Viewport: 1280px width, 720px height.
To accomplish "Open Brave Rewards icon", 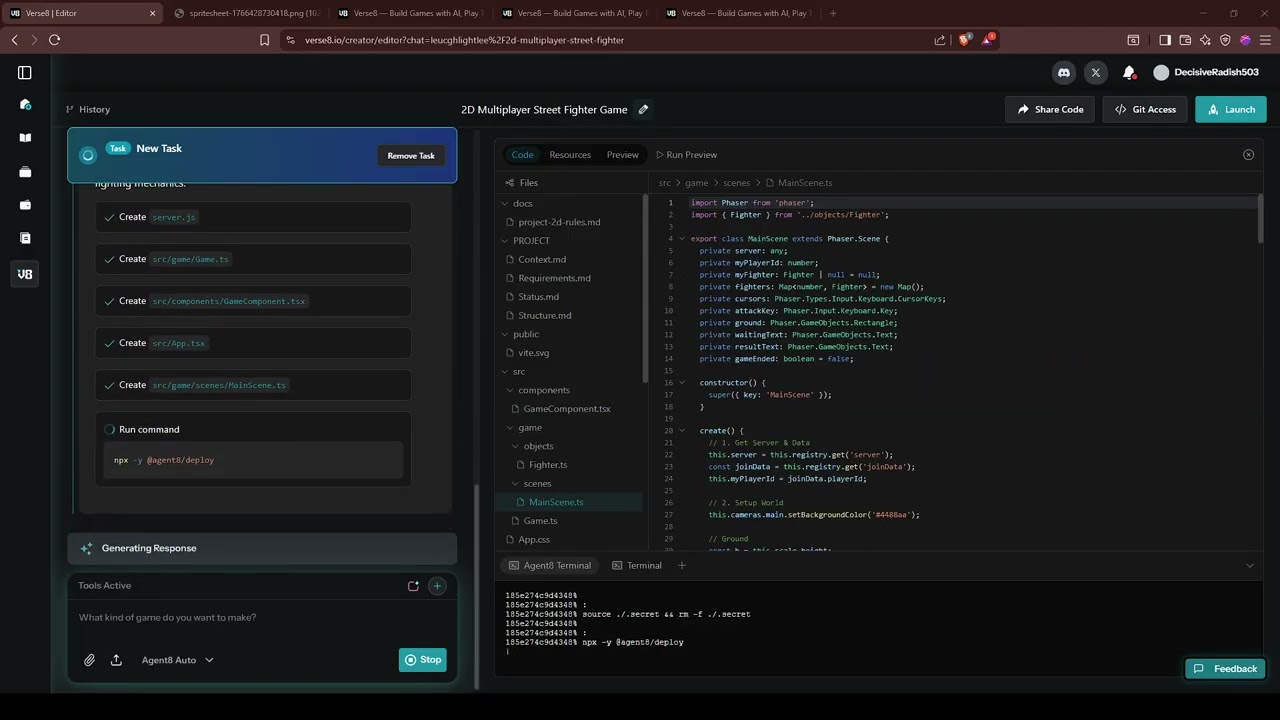I will coord(988,40).
